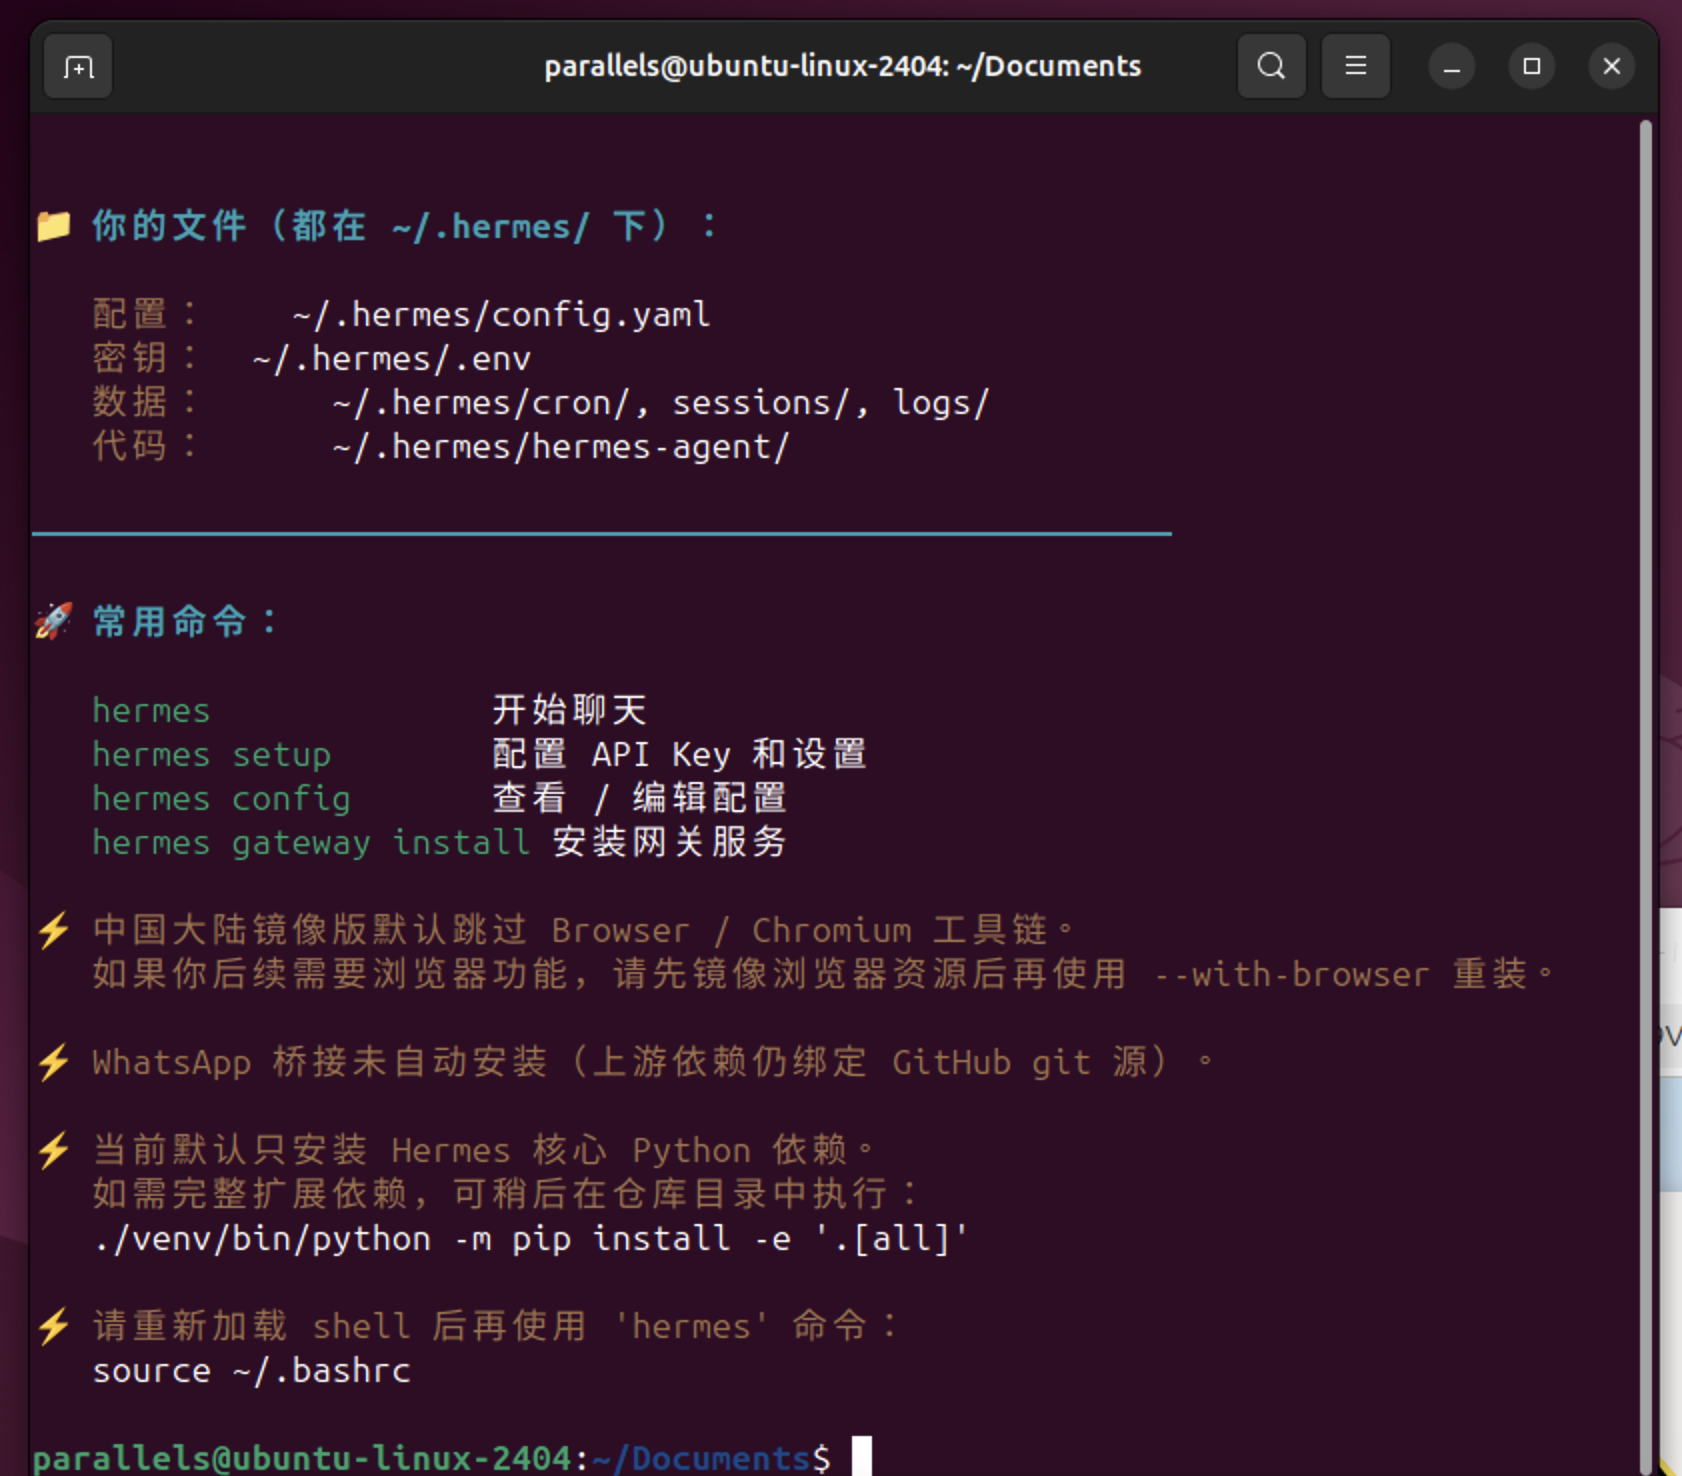The image size is (1682, 1476).
Task: Click the search magnifier icon
Action: [x=1271, y=67]
